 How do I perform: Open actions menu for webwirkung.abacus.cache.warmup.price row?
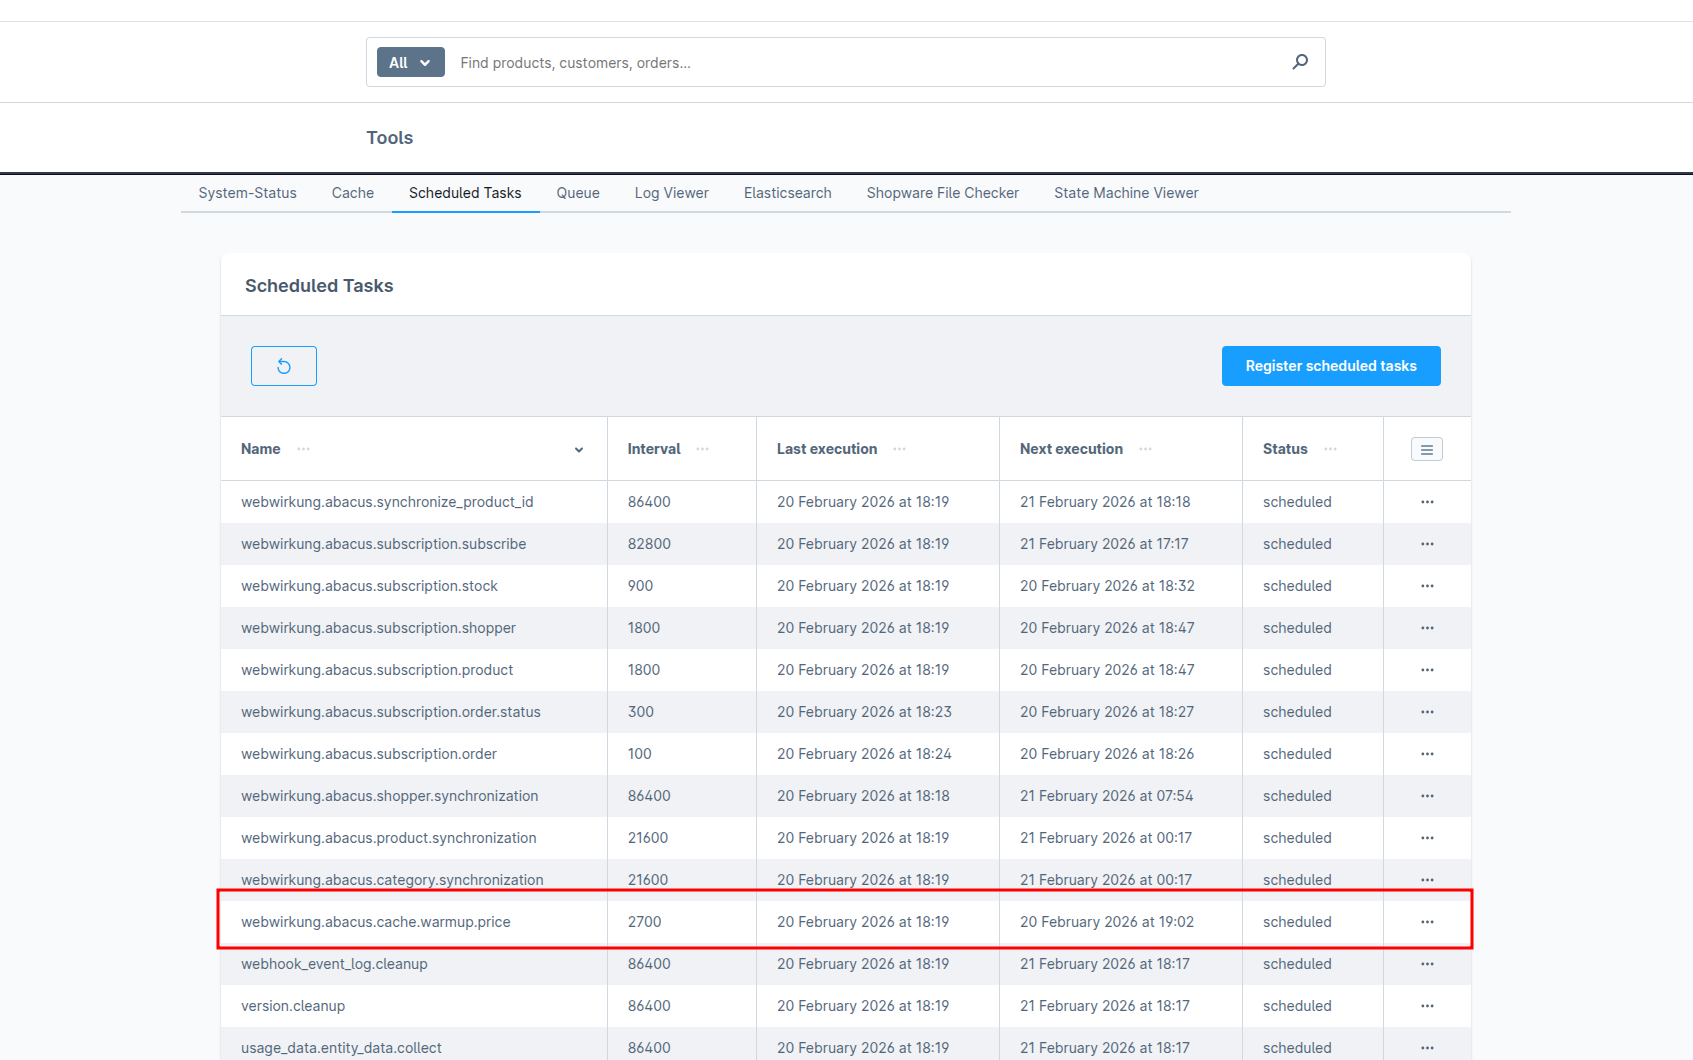click(x=1426, y=922)
